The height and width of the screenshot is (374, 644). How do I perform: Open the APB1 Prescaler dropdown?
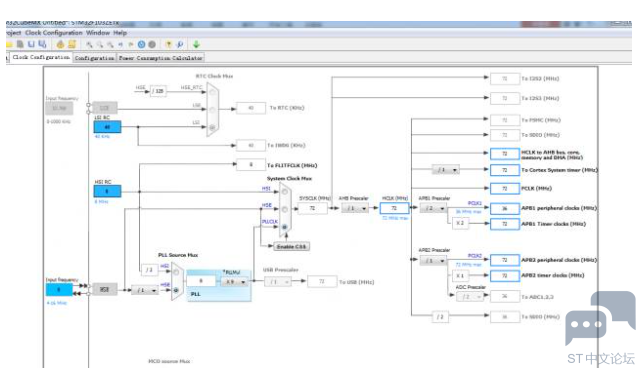[433, 209]
